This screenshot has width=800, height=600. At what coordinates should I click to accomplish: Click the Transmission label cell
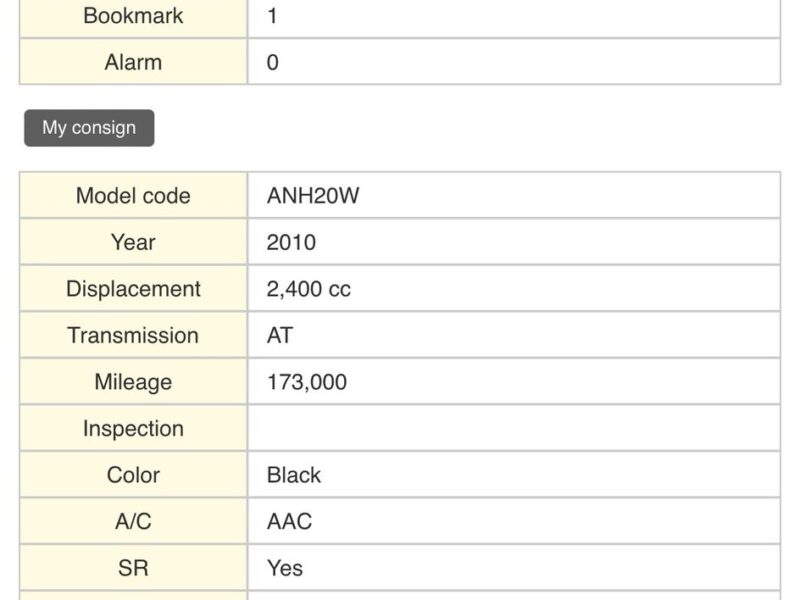click(x=133, y=335)
